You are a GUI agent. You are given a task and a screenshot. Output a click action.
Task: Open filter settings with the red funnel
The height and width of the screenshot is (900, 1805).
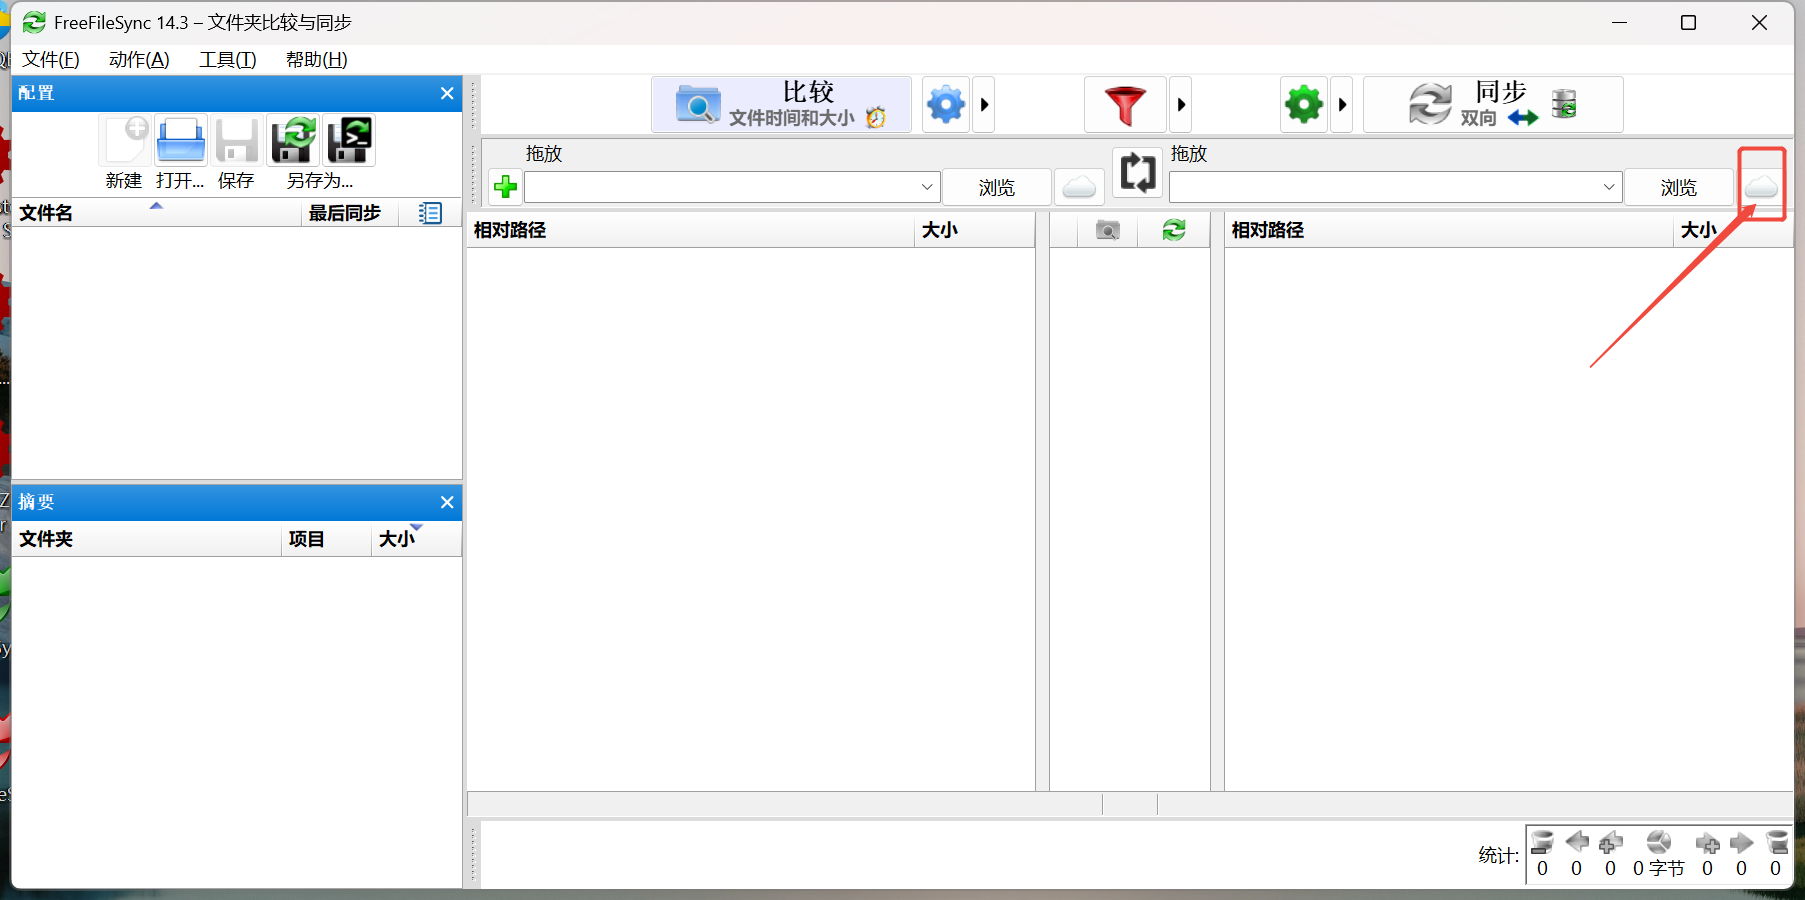pos(1125,104)
